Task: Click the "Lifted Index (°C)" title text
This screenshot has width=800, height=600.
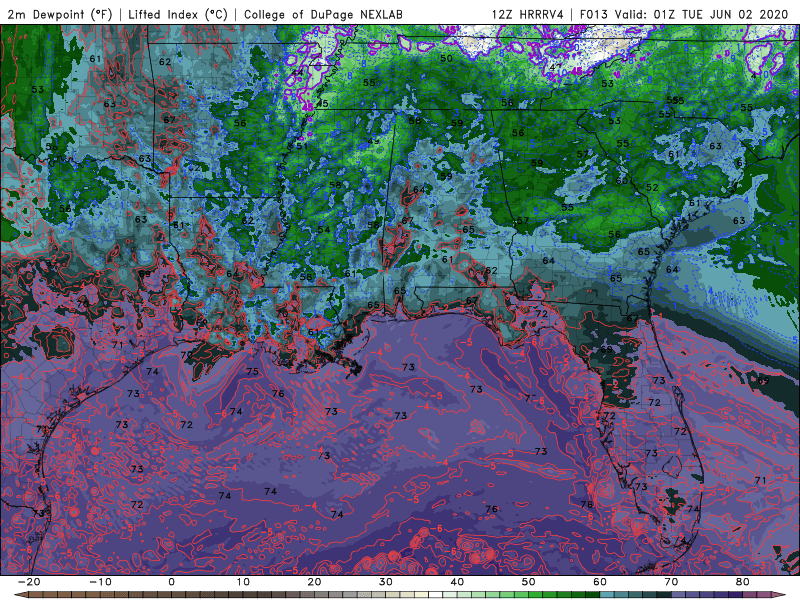Action: pos(178,15)
